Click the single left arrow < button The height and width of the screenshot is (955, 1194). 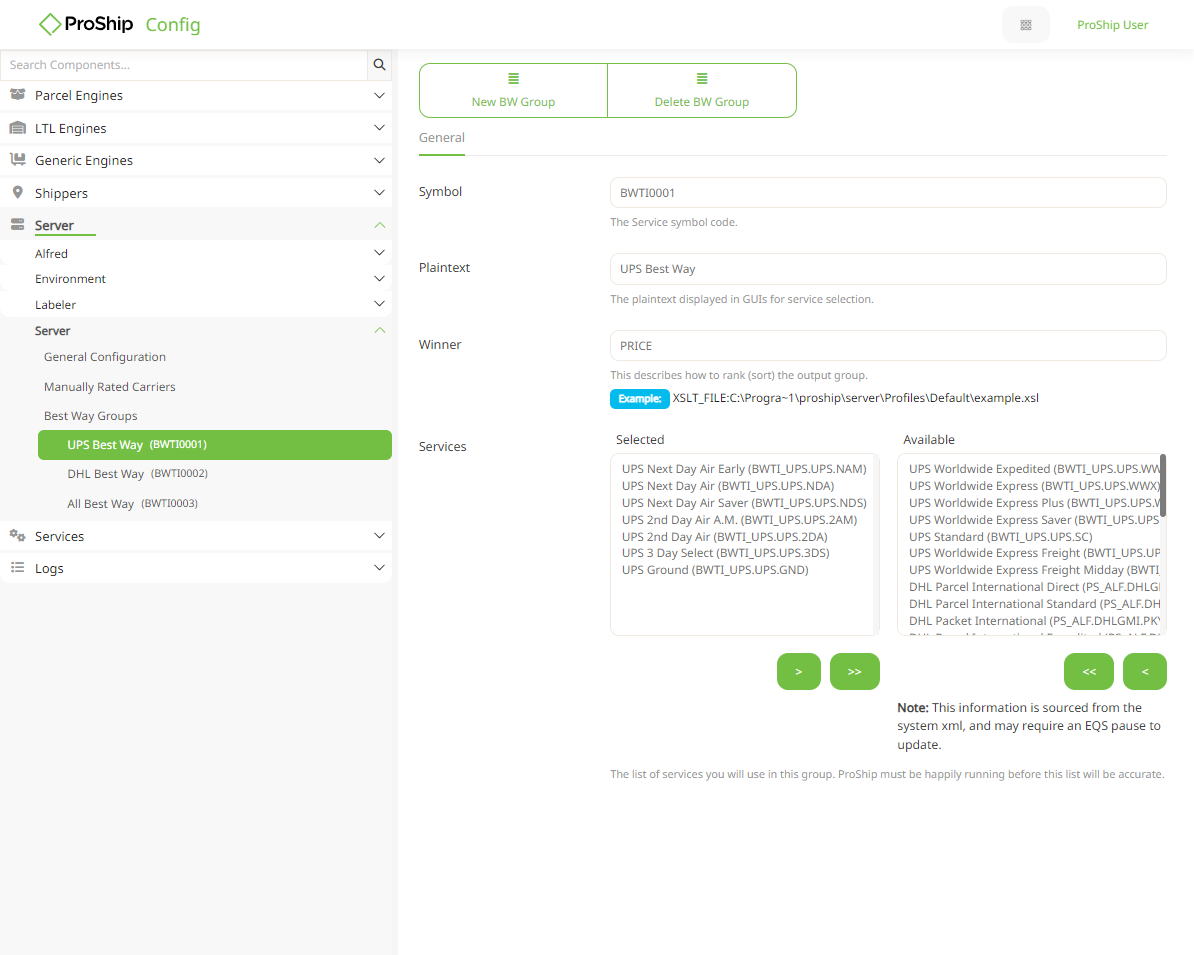1145,672
